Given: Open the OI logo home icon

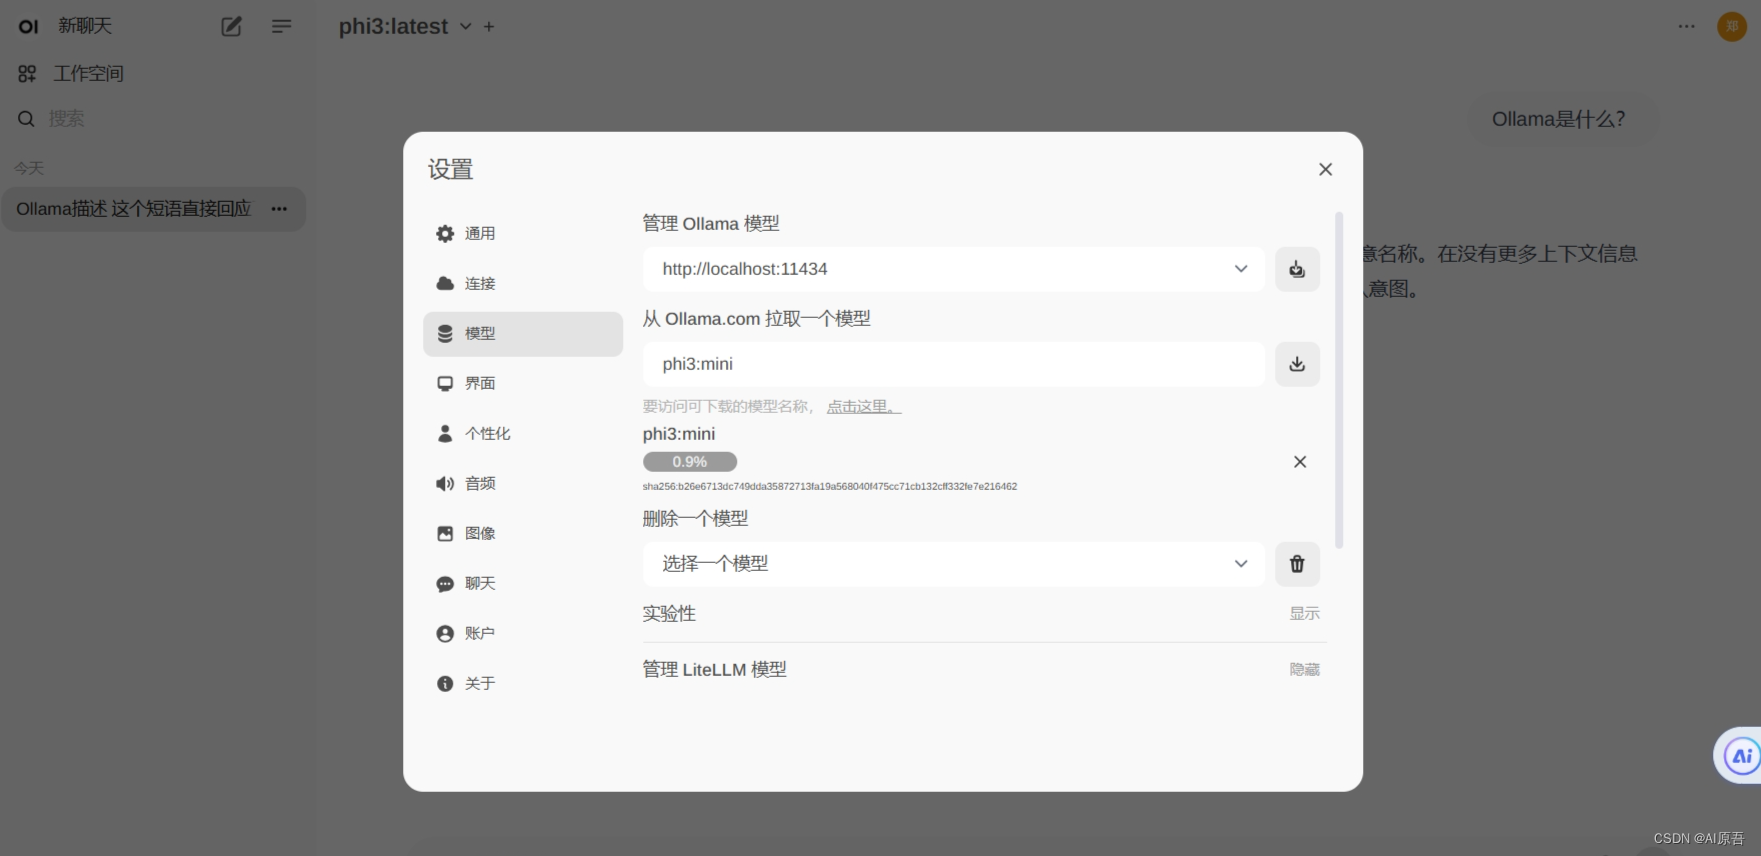Looking at the screenshot, I should pyautogui.click(x=29, y=27).
